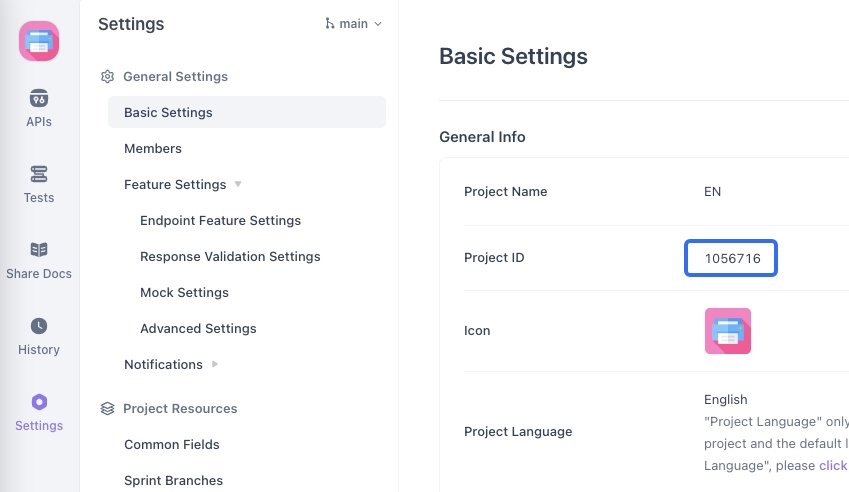Viewport: 849px width, 492px height.
Task: Open Response Validation Settings
Action: pyautogui.click(x=230, y=257)
